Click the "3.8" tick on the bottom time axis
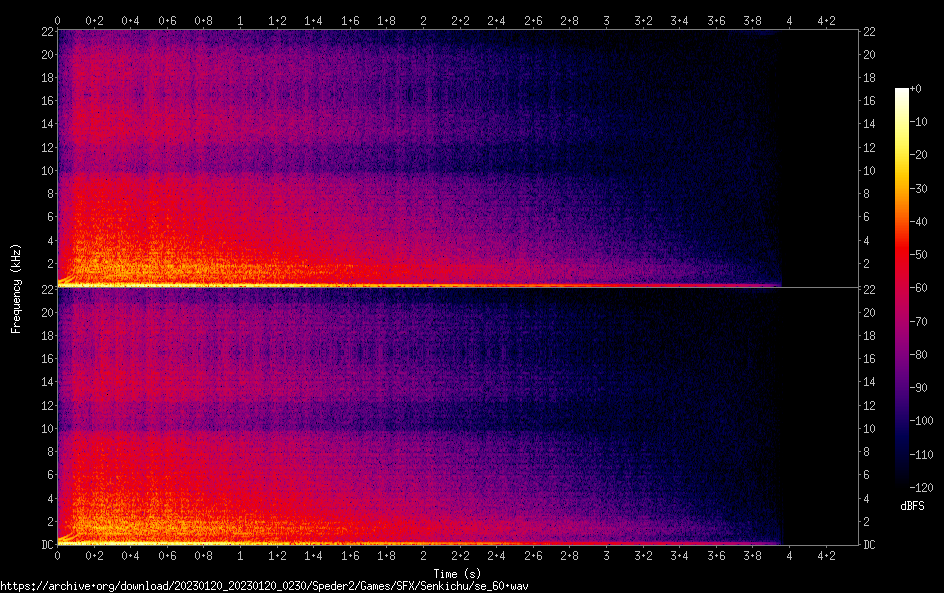This screenshot has width=944, height=593. [x=754, y=556]
